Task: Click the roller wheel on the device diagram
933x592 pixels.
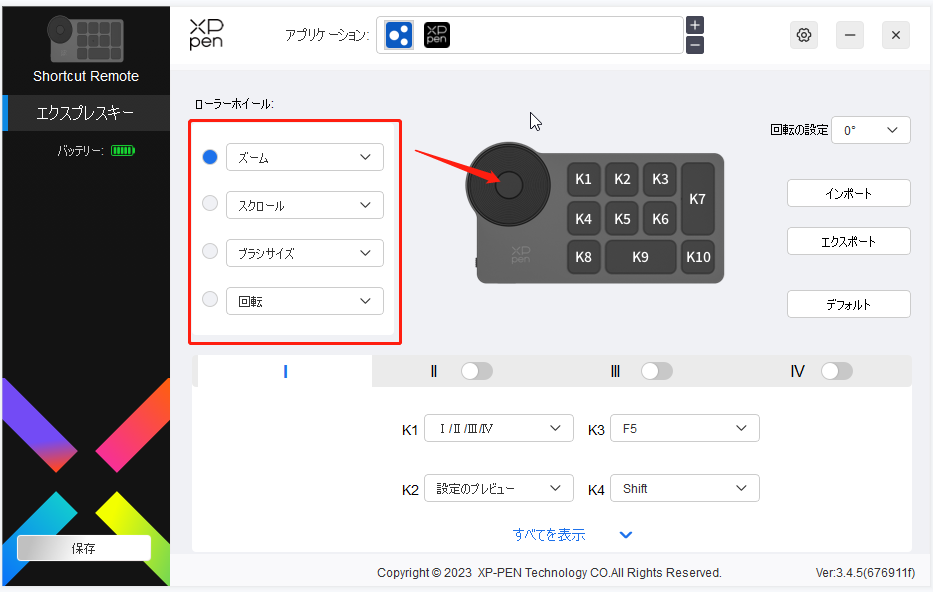Action: (508, 184)
